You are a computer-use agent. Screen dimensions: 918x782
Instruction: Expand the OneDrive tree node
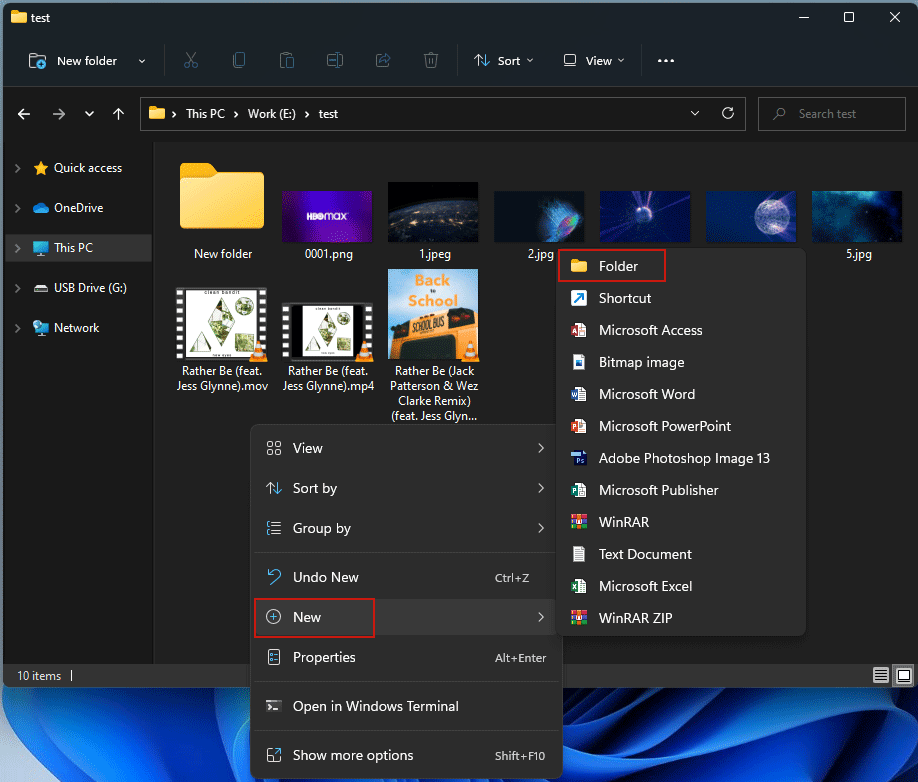18,208
